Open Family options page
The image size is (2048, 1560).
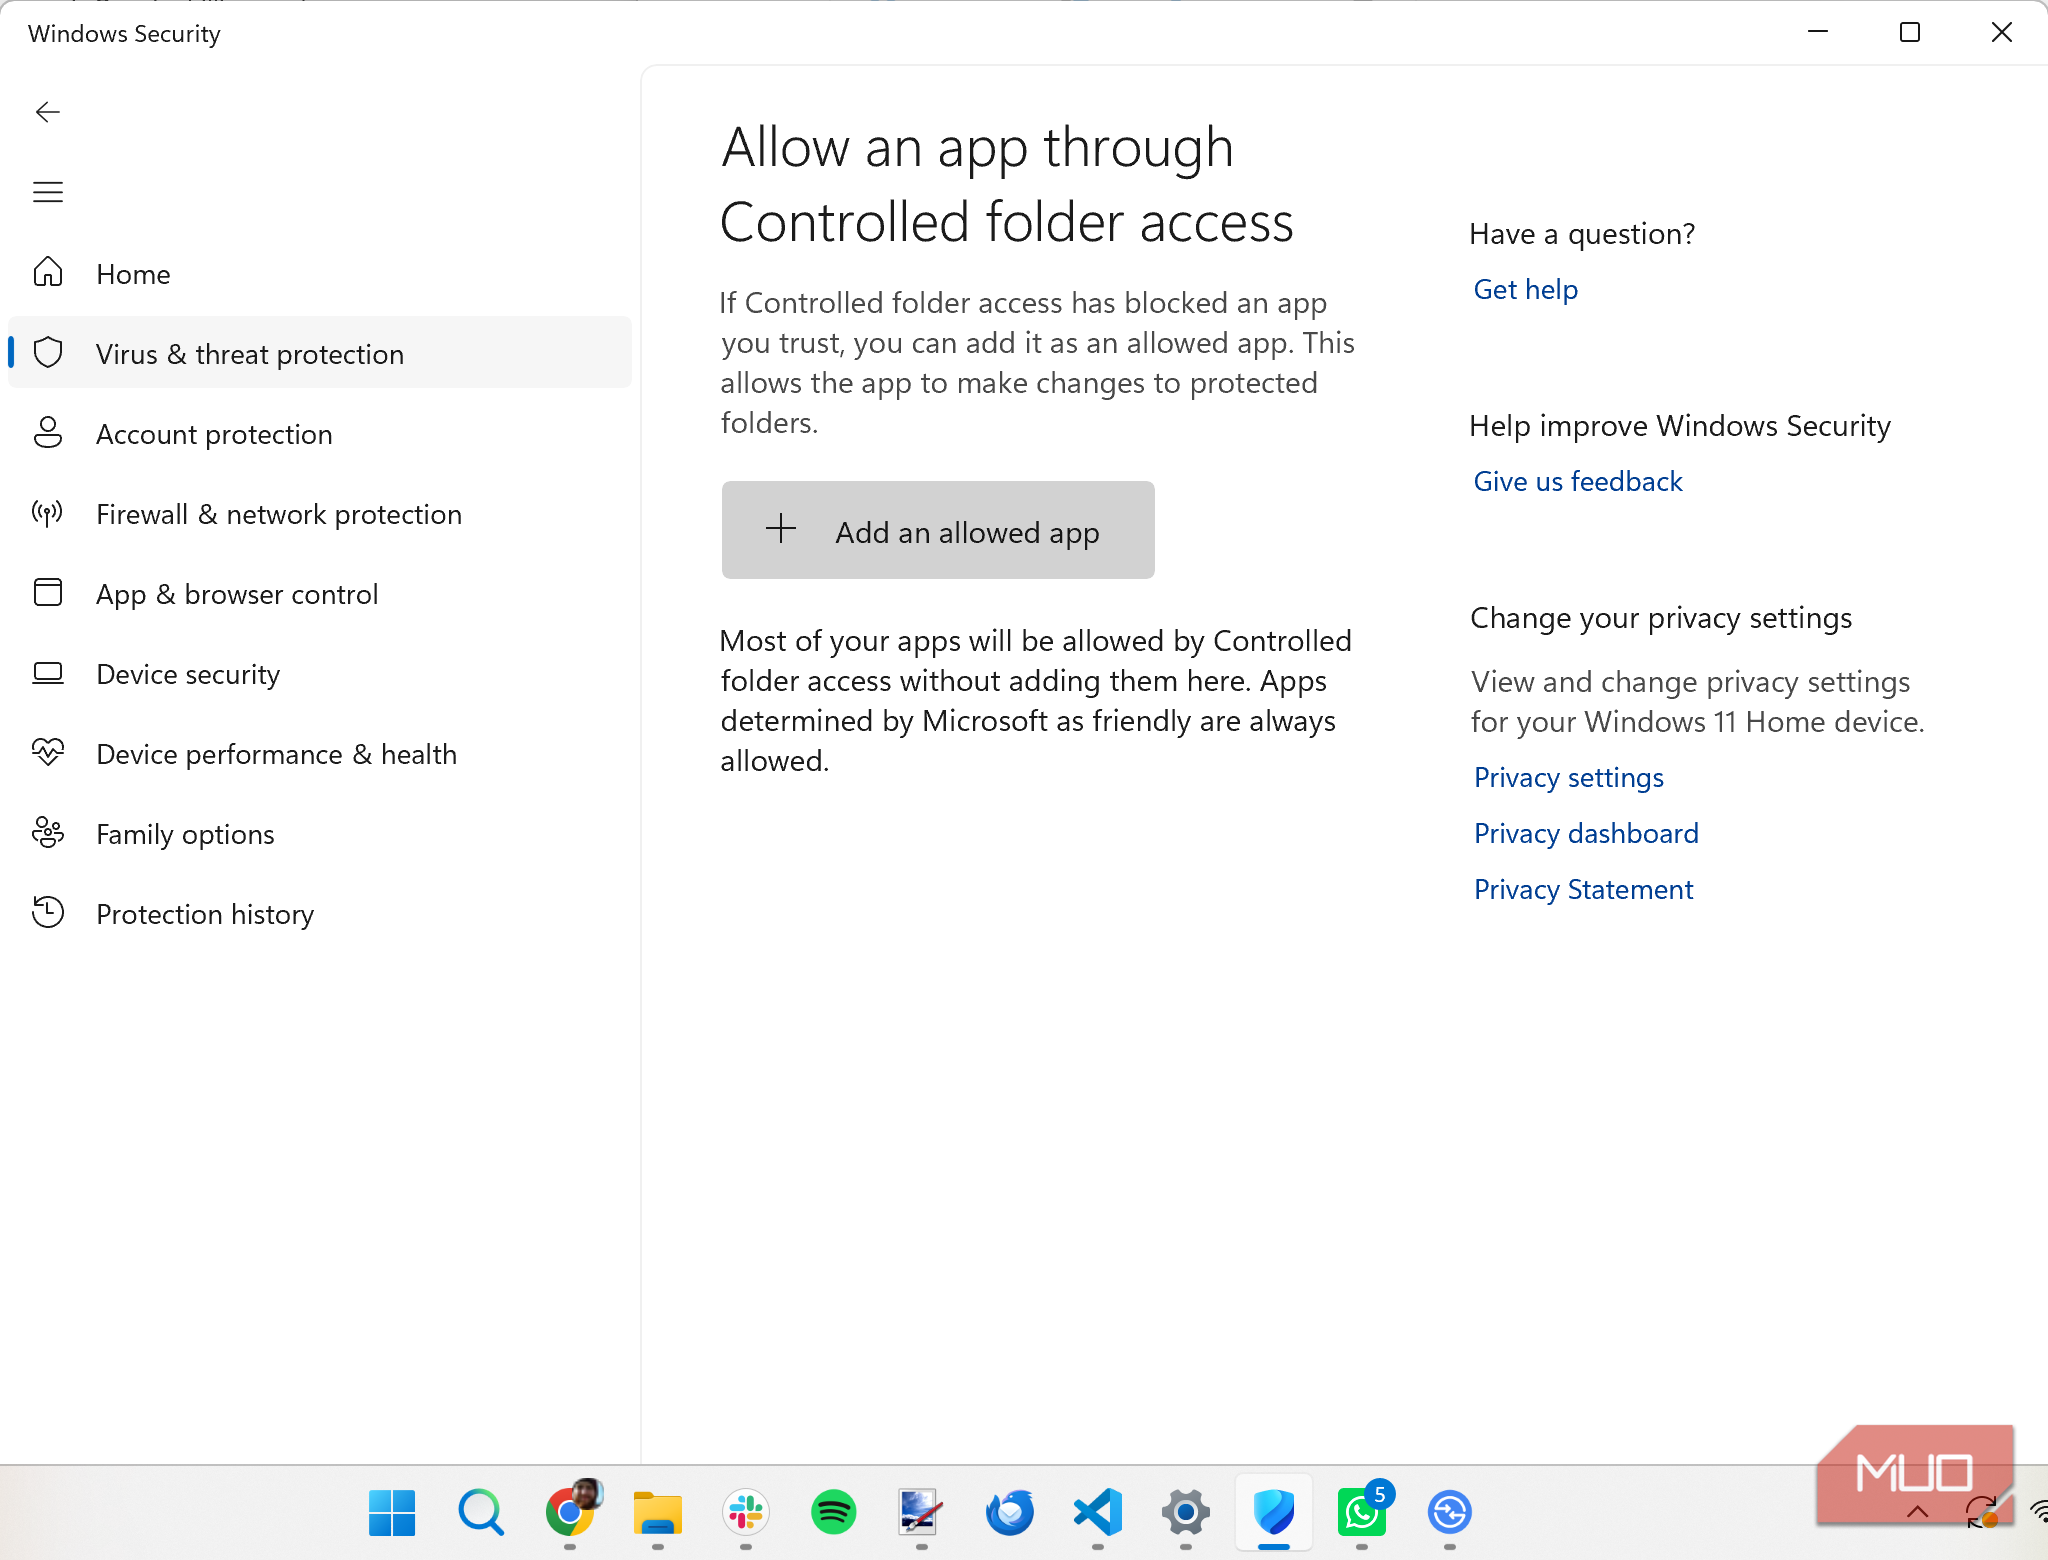(320, 833)
